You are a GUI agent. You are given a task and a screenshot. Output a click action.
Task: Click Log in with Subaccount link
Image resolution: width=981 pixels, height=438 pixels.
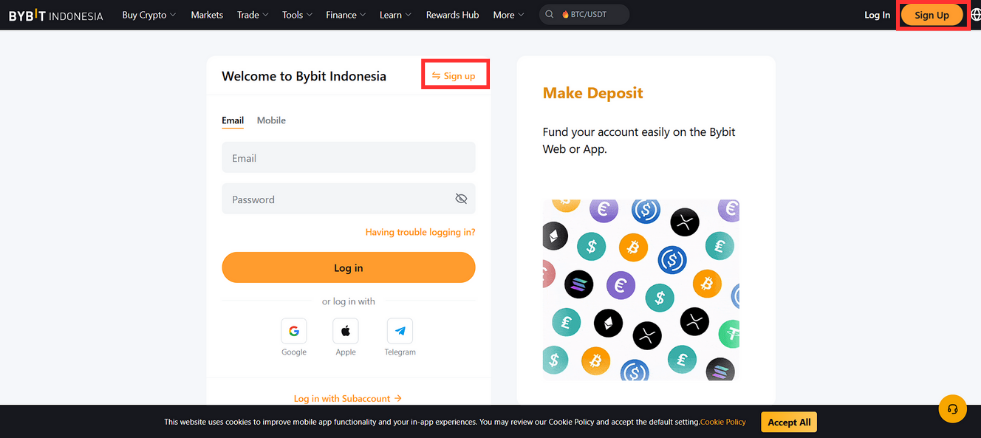tap(348, 398)
